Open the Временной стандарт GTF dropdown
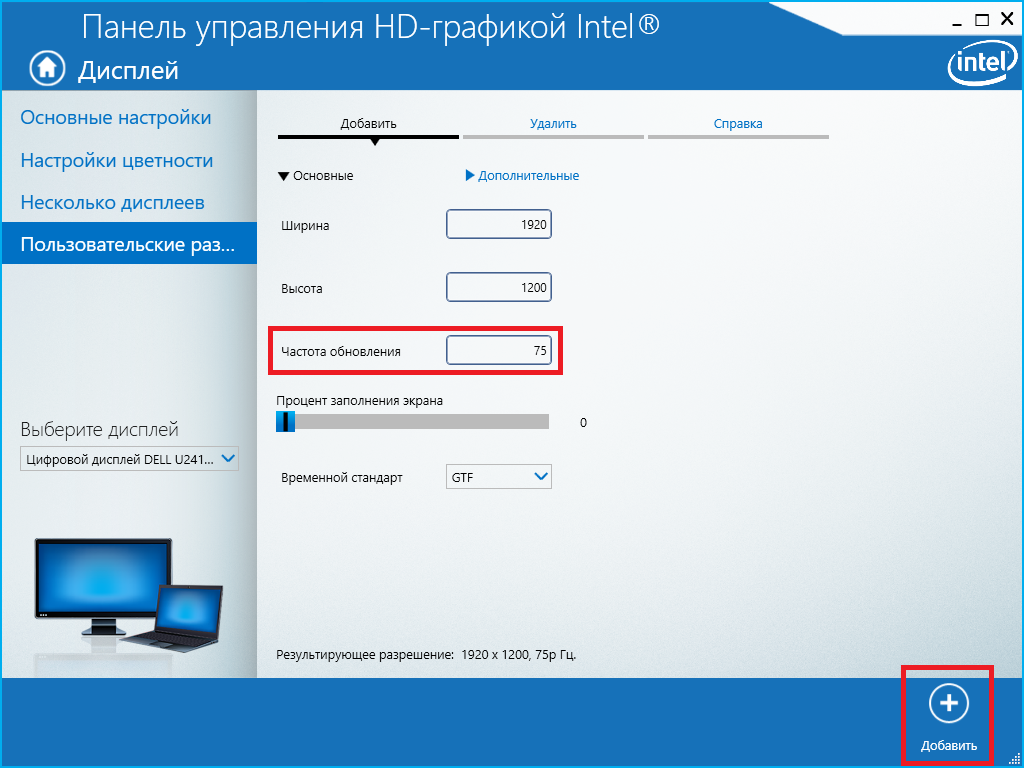The height and width of the screenshot is (768, 1024). pos(499,477)
